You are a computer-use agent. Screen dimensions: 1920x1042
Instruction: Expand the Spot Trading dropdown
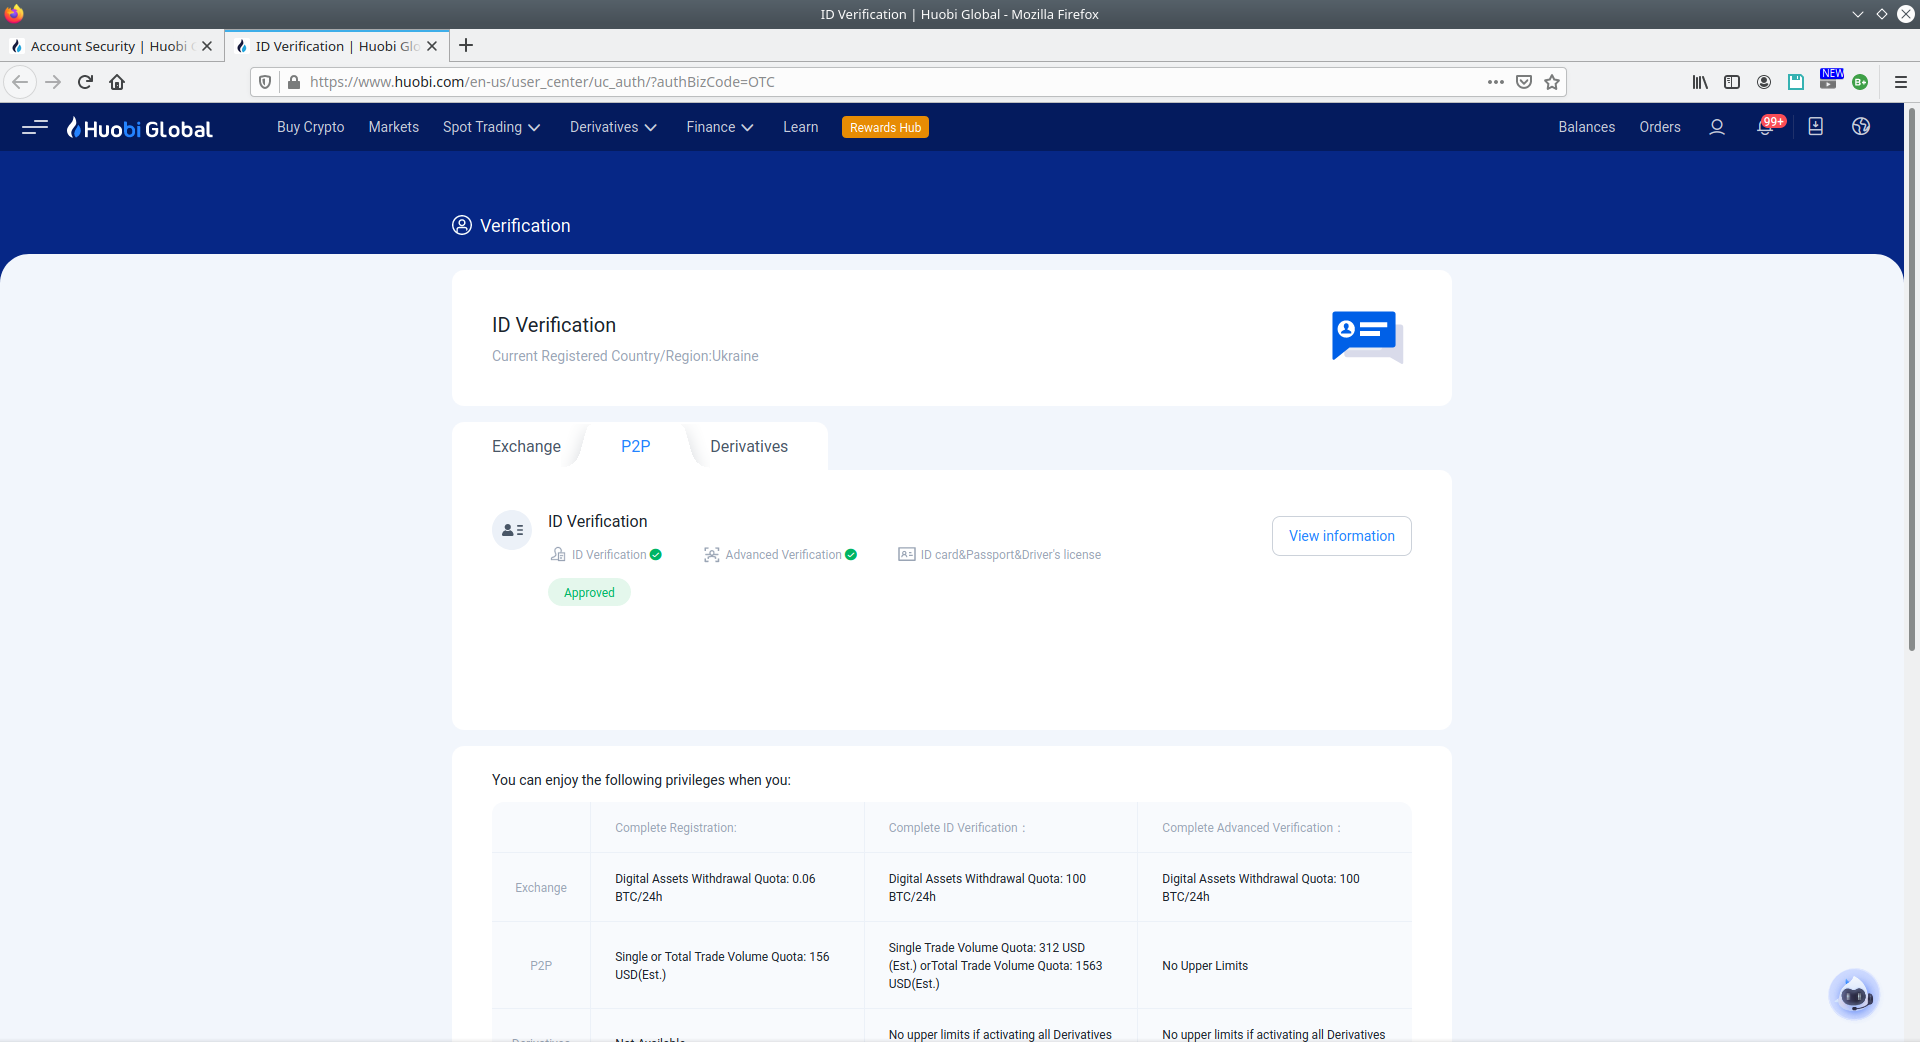[x=491, y=127]
